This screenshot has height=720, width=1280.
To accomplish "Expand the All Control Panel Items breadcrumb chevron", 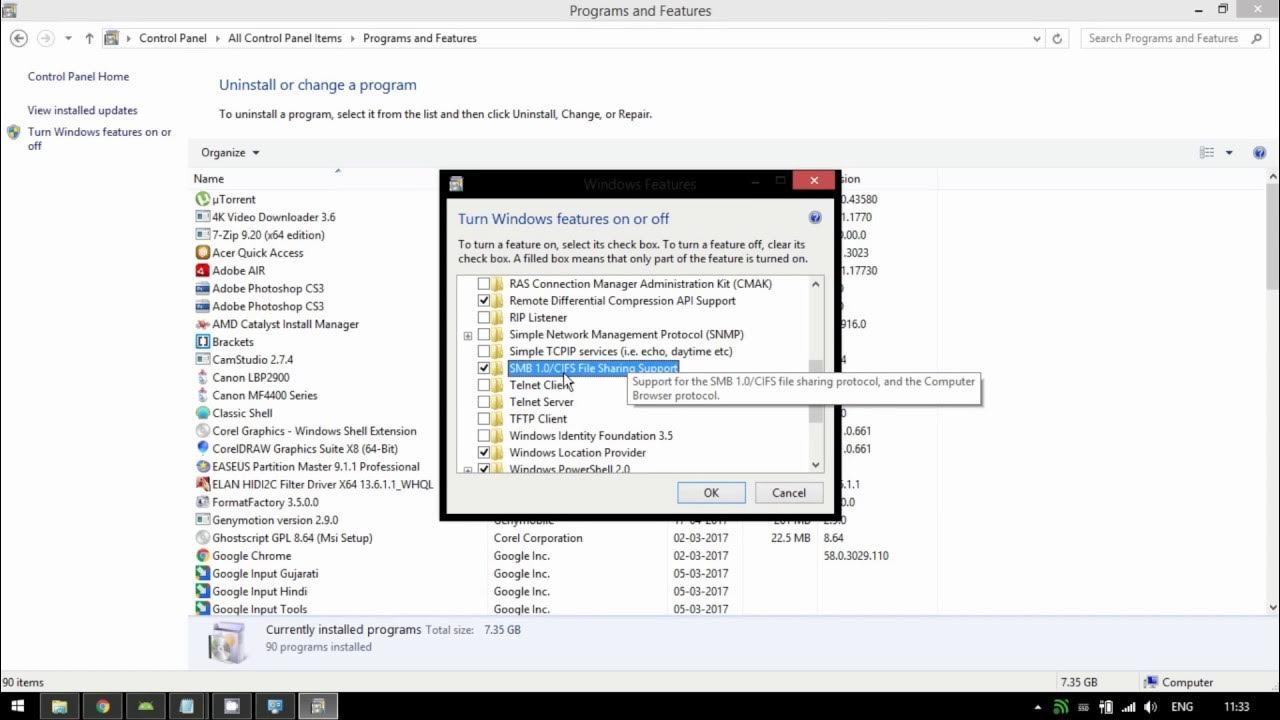I will pyautogui.click(x=352, y=38).
